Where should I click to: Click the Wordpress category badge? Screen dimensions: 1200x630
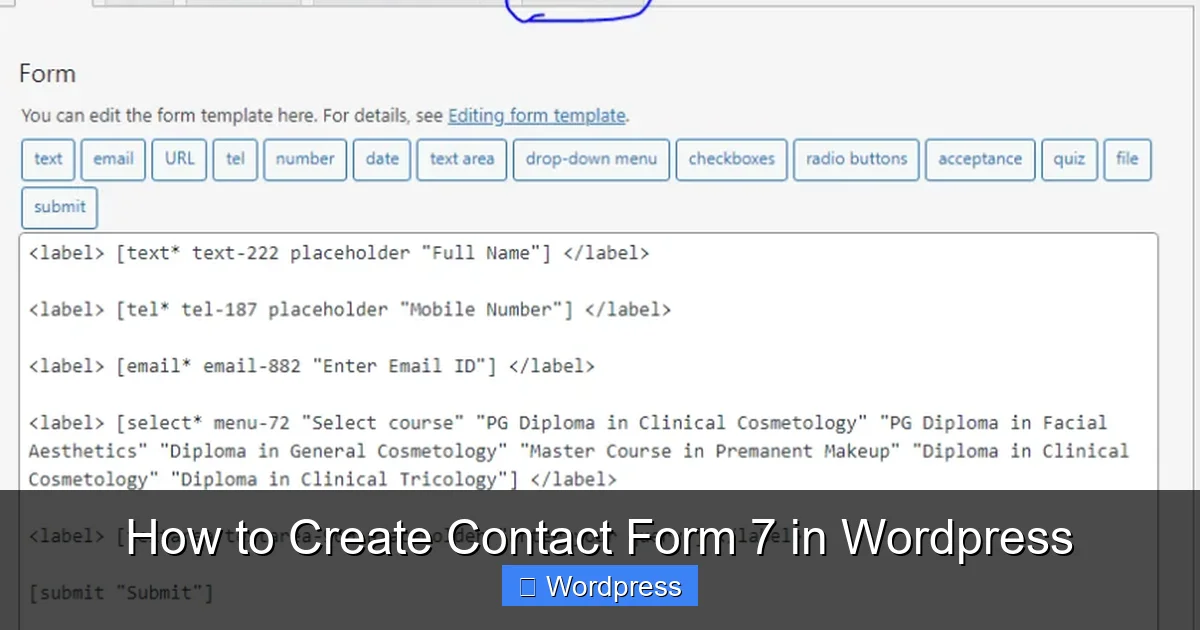pos(600,586)
